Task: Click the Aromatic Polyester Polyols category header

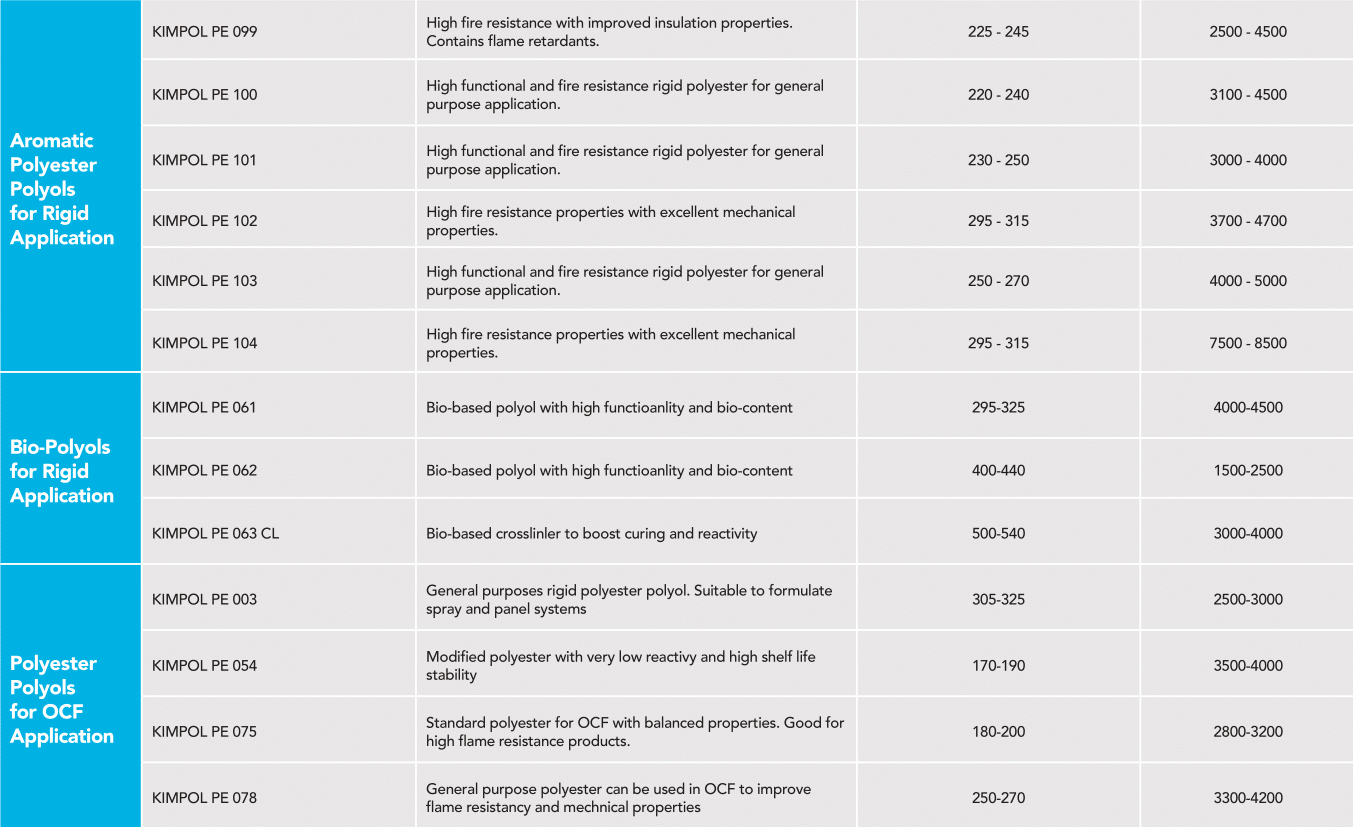Action: [62, 189]
